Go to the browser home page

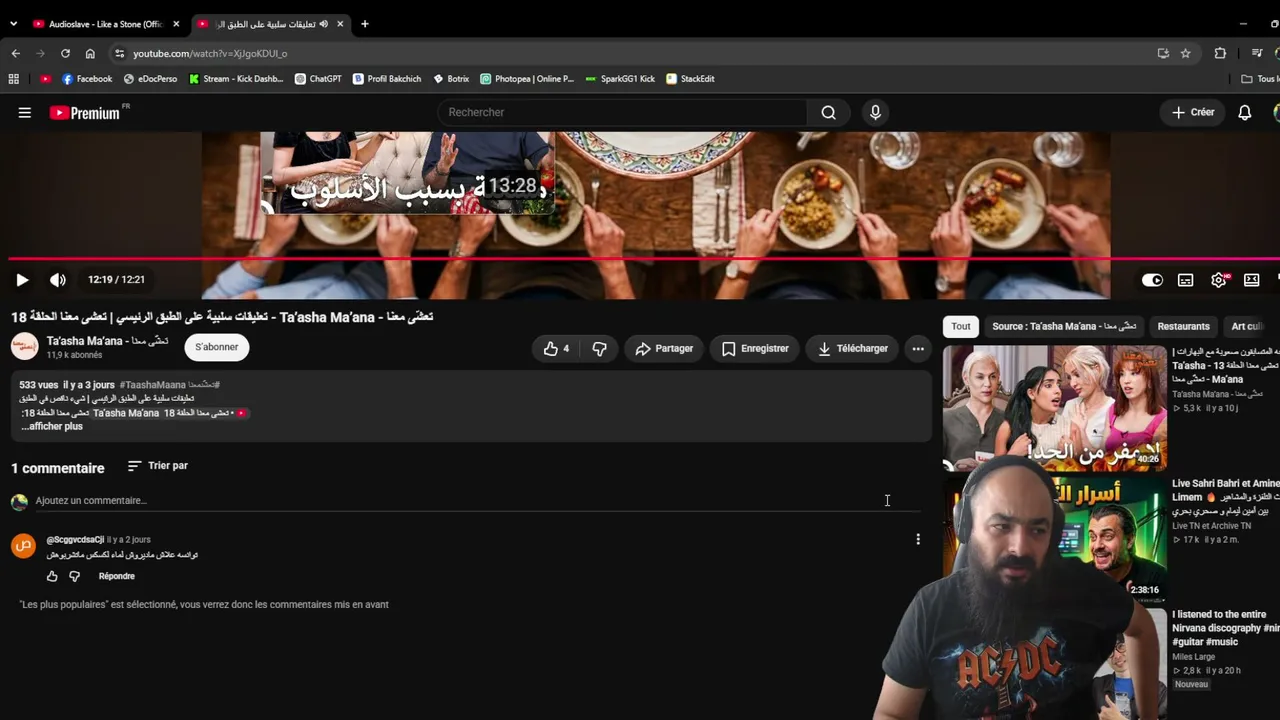click(x=90, y=53)
